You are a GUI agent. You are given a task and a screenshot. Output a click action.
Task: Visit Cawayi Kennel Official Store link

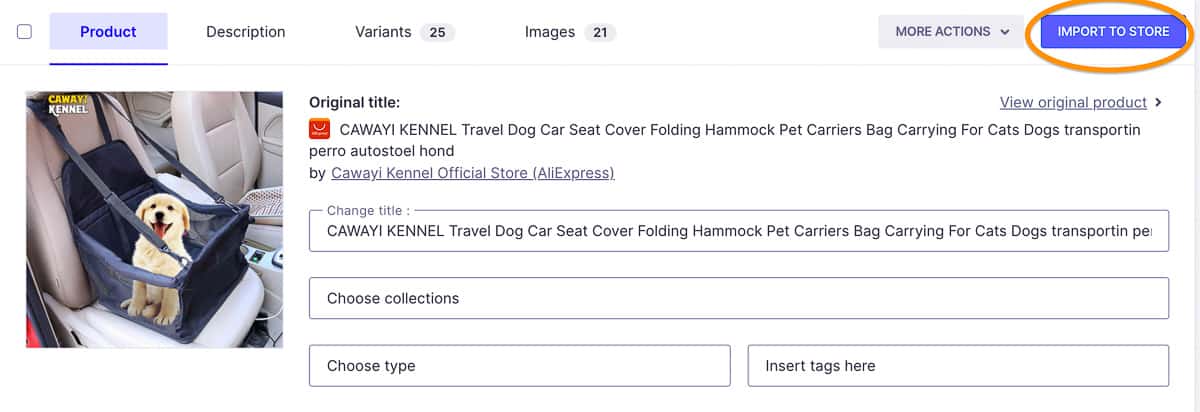[472, 173]
